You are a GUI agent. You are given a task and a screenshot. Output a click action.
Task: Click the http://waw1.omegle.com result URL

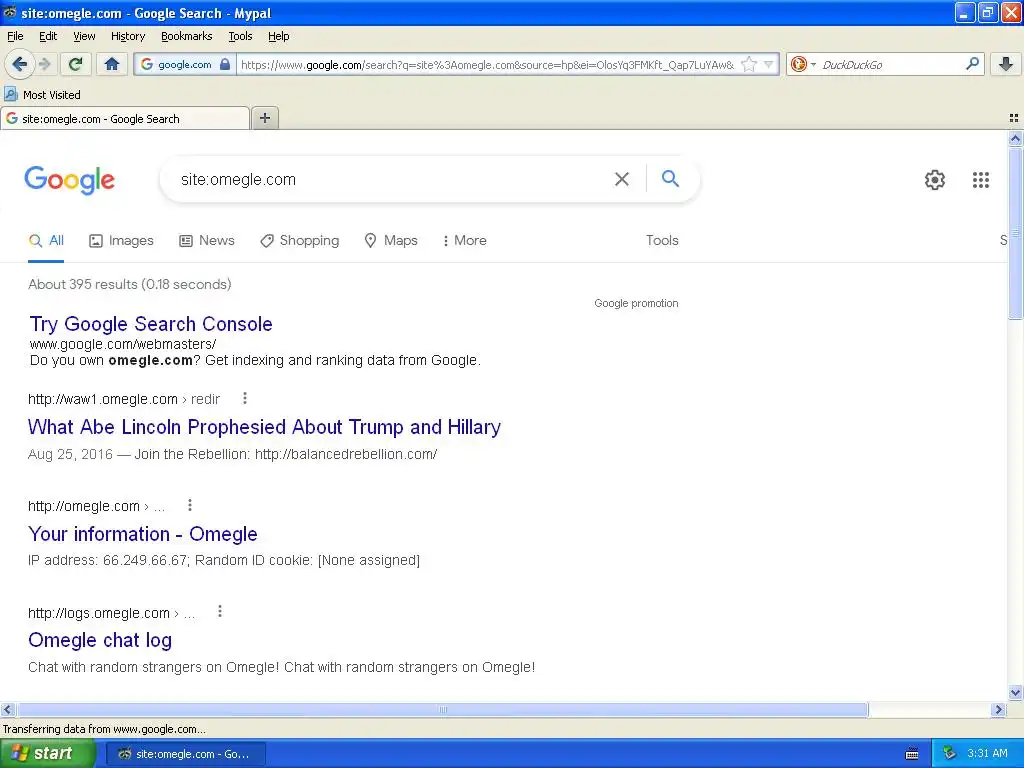tap(103, 399)
